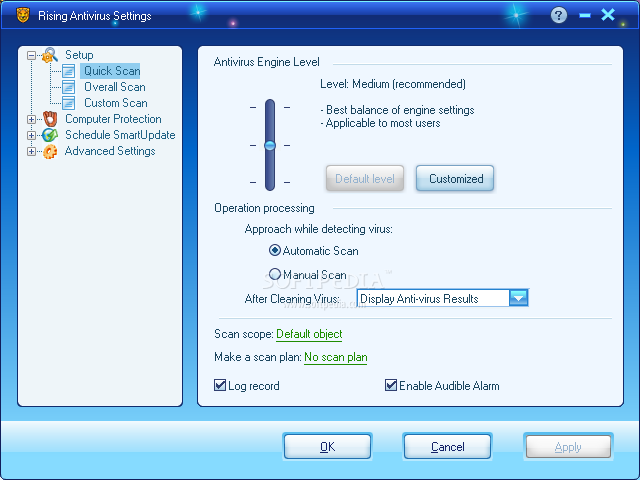Click the Overall Scan page icon
This screenshot has width=640, height=480.
point(69,87)
